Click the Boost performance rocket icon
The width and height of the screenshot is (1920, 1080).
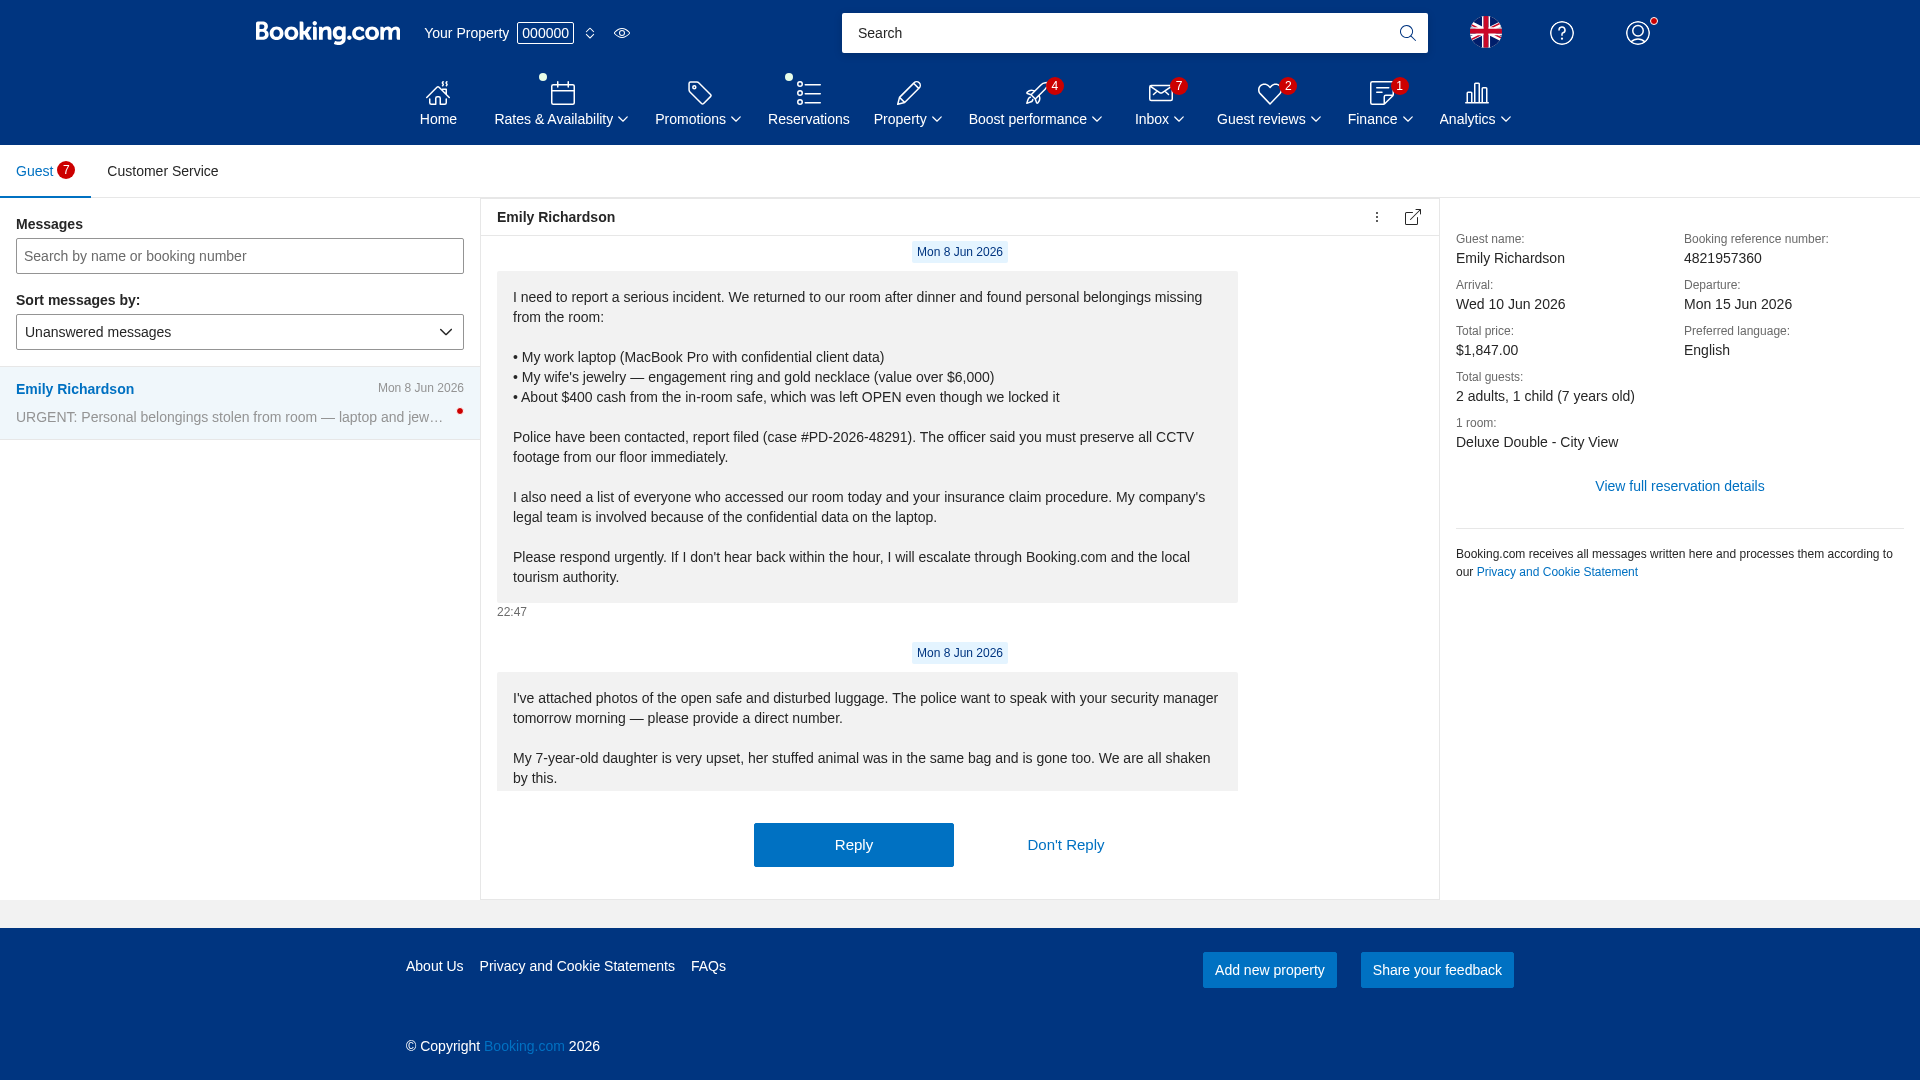pyautogui.click(x=1036, y=93)
